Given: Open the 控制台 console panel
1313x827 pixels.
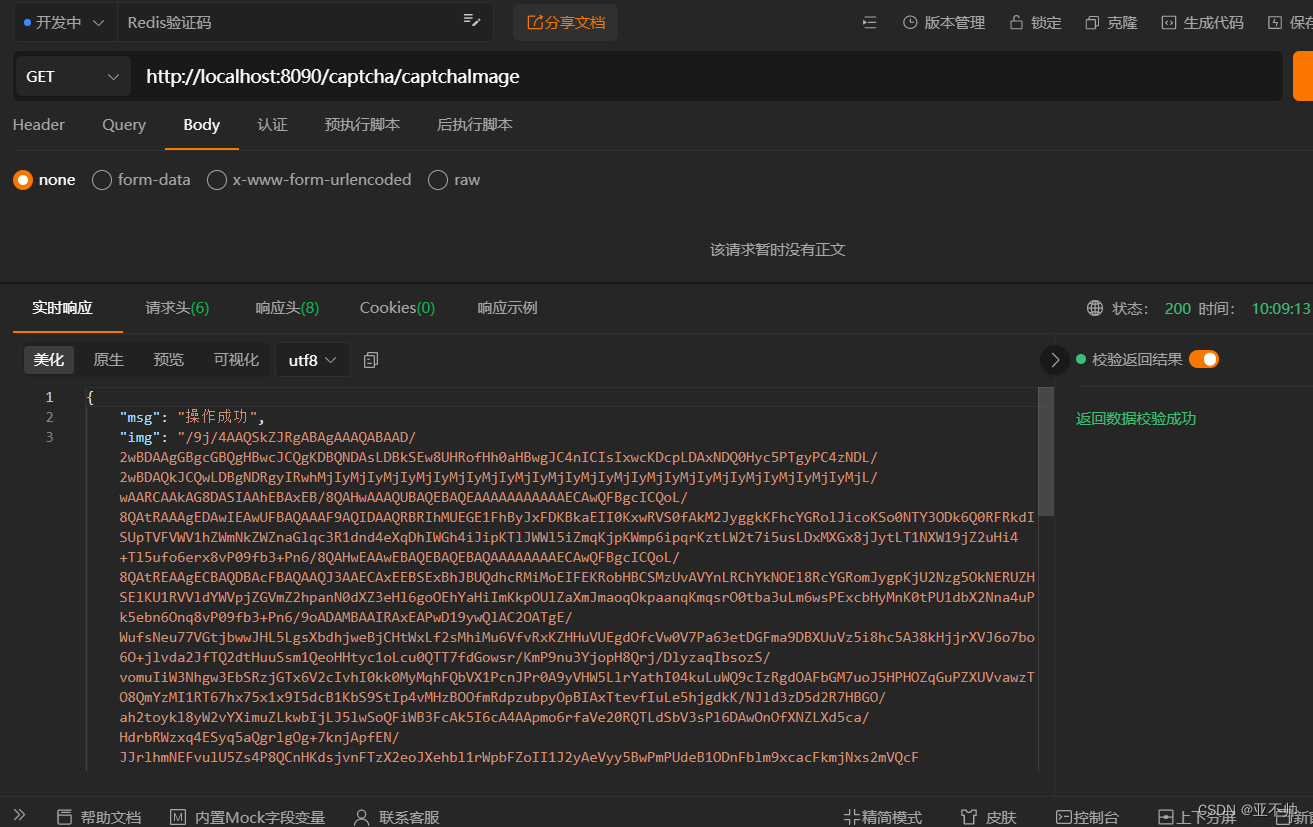Looking at the screenshot, I should pyautogui.click(x=1088, y=816).
